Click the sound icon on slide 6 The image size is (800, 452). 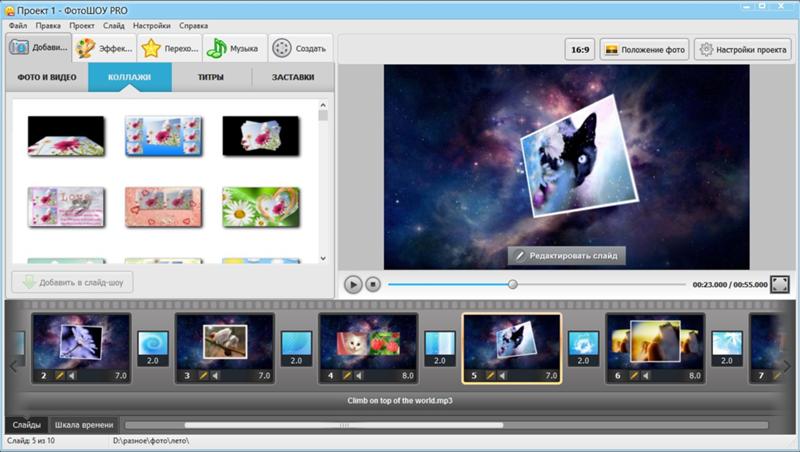645,375
